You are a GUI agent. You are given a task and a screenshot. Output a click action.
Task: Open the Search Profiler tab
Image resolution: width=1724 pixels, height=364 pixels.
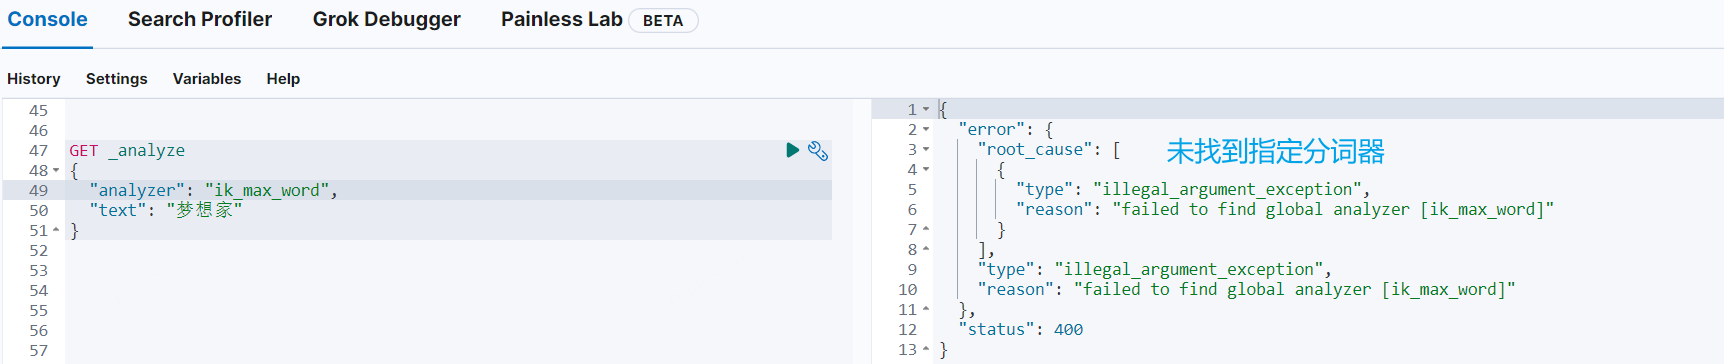[200, 19]
